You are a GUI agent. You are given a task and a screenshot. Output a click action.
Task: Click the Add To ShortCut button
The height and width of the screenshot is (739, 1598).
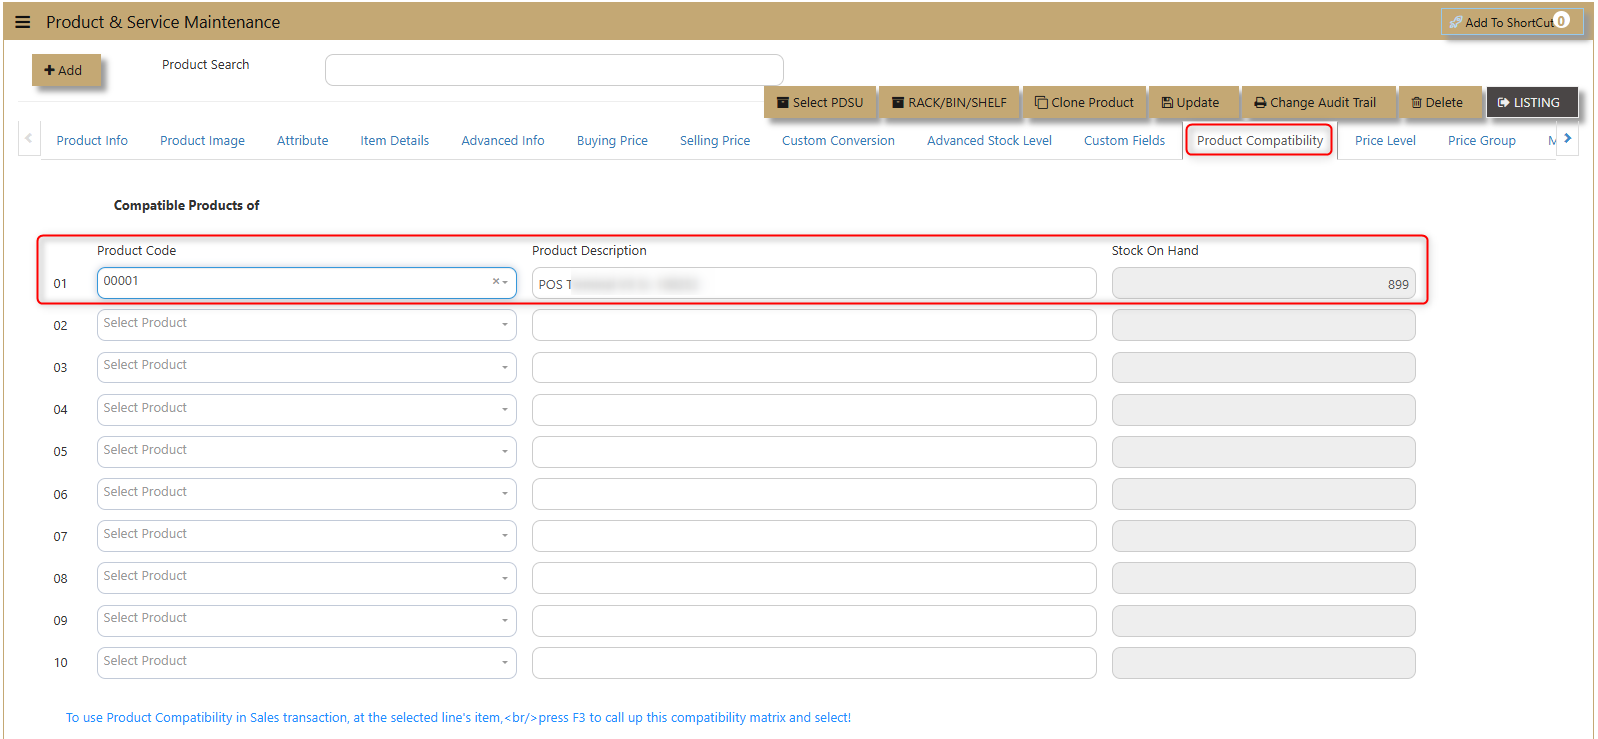[1511, 22]
